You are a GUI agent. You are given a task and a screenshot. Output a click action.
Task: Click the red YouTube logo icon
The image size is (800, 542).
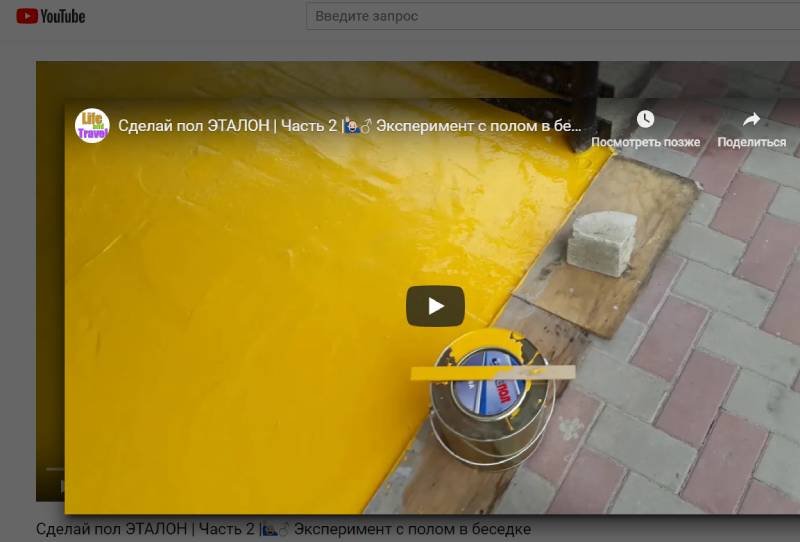click(x=27, y=16)
